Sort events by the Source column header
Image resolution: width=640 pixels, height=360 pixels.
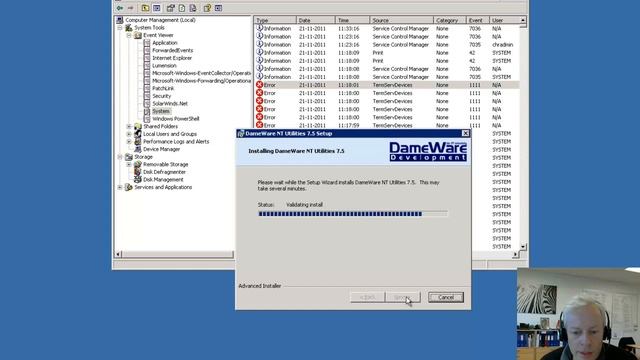(401, 20)
